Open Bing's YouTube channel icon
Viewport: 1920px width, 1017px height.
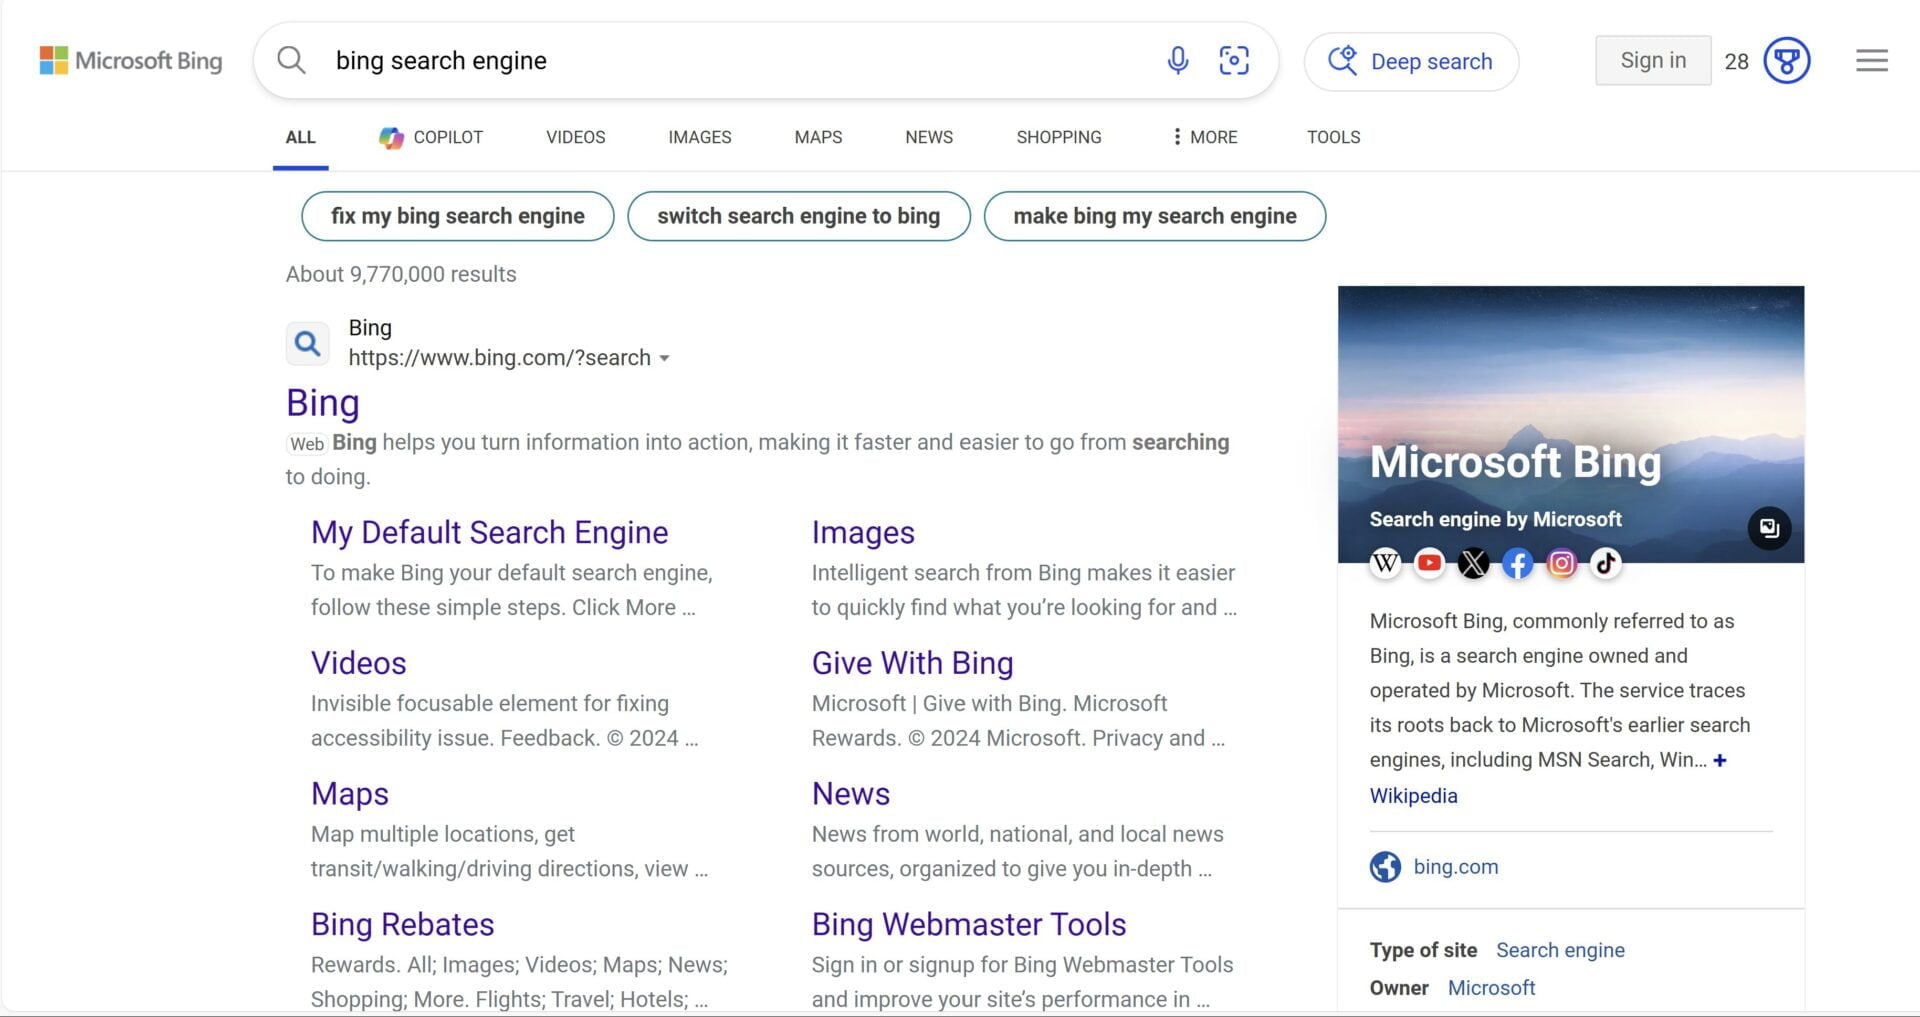pos(1429,563)
